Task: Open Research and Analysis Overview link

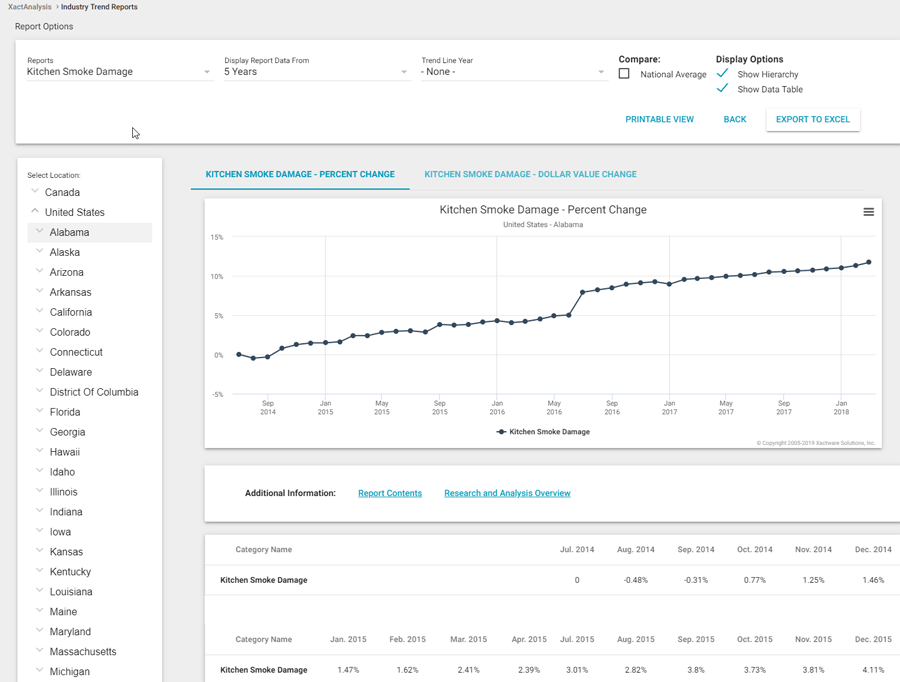Action: tap(507, 493)
